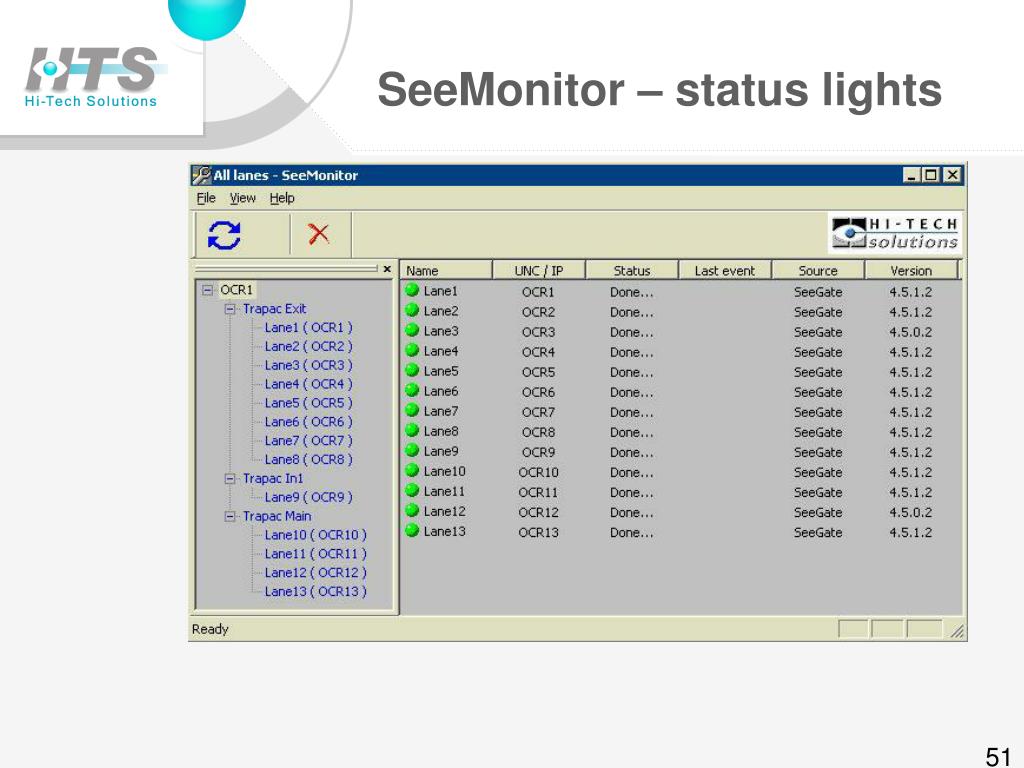This screenshot has height=768, width=1024.
Task: Close the All lanes - SeeMonitor window
Action: coord(953,175)
